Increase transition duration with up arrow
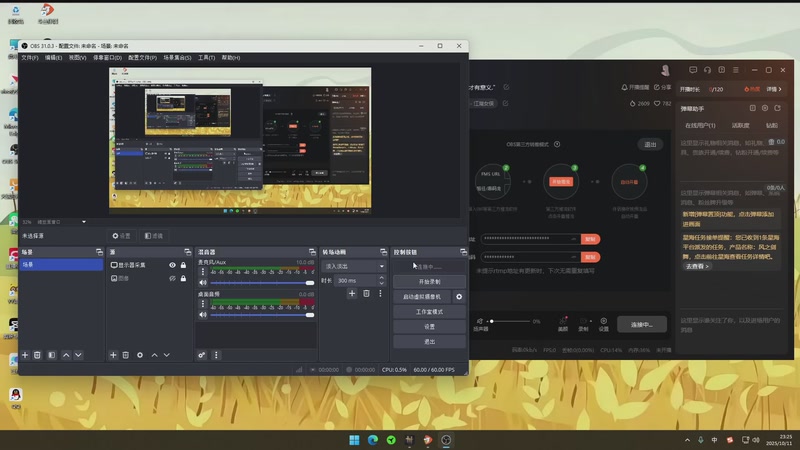The image size is (800, 450). point(382,278)
